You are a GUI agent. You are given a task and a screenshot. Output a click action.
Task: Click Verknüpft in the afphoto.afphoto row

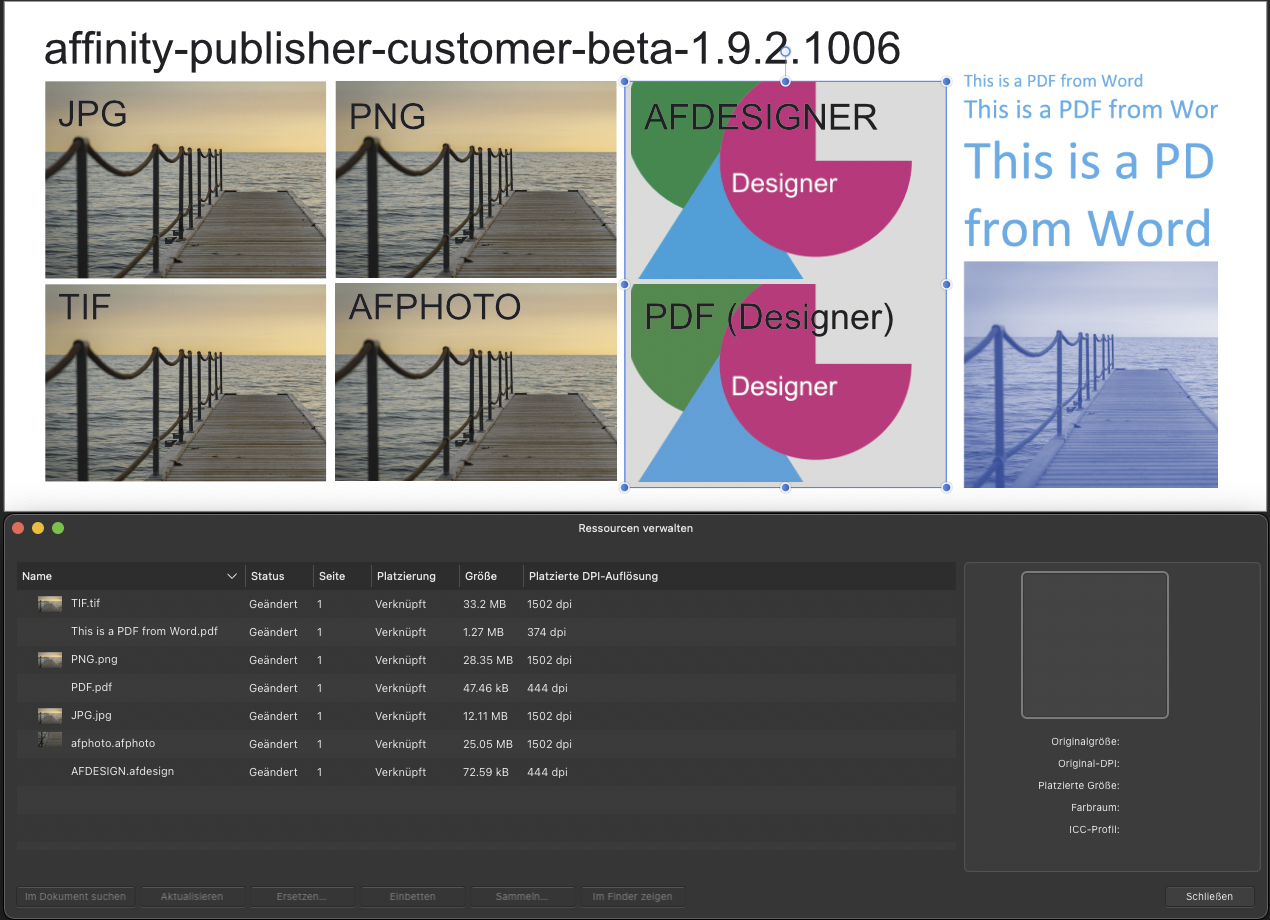pos(400,744)
